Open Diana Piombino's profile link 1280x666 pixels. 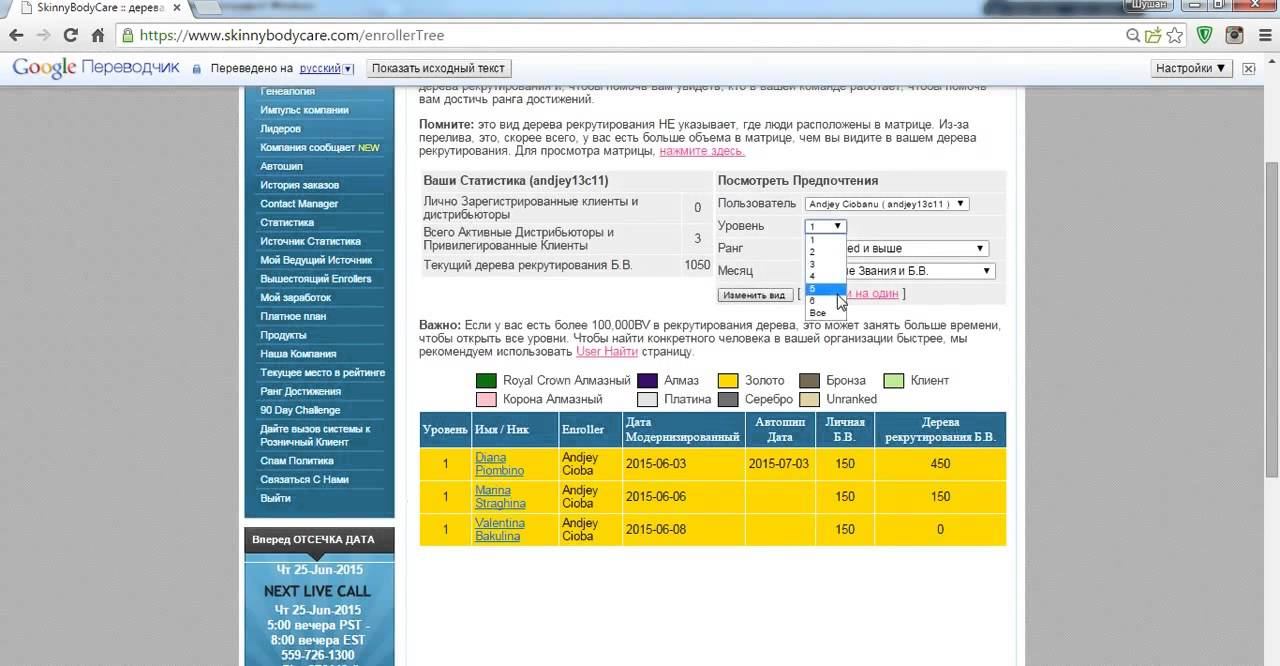coord(499,464)
